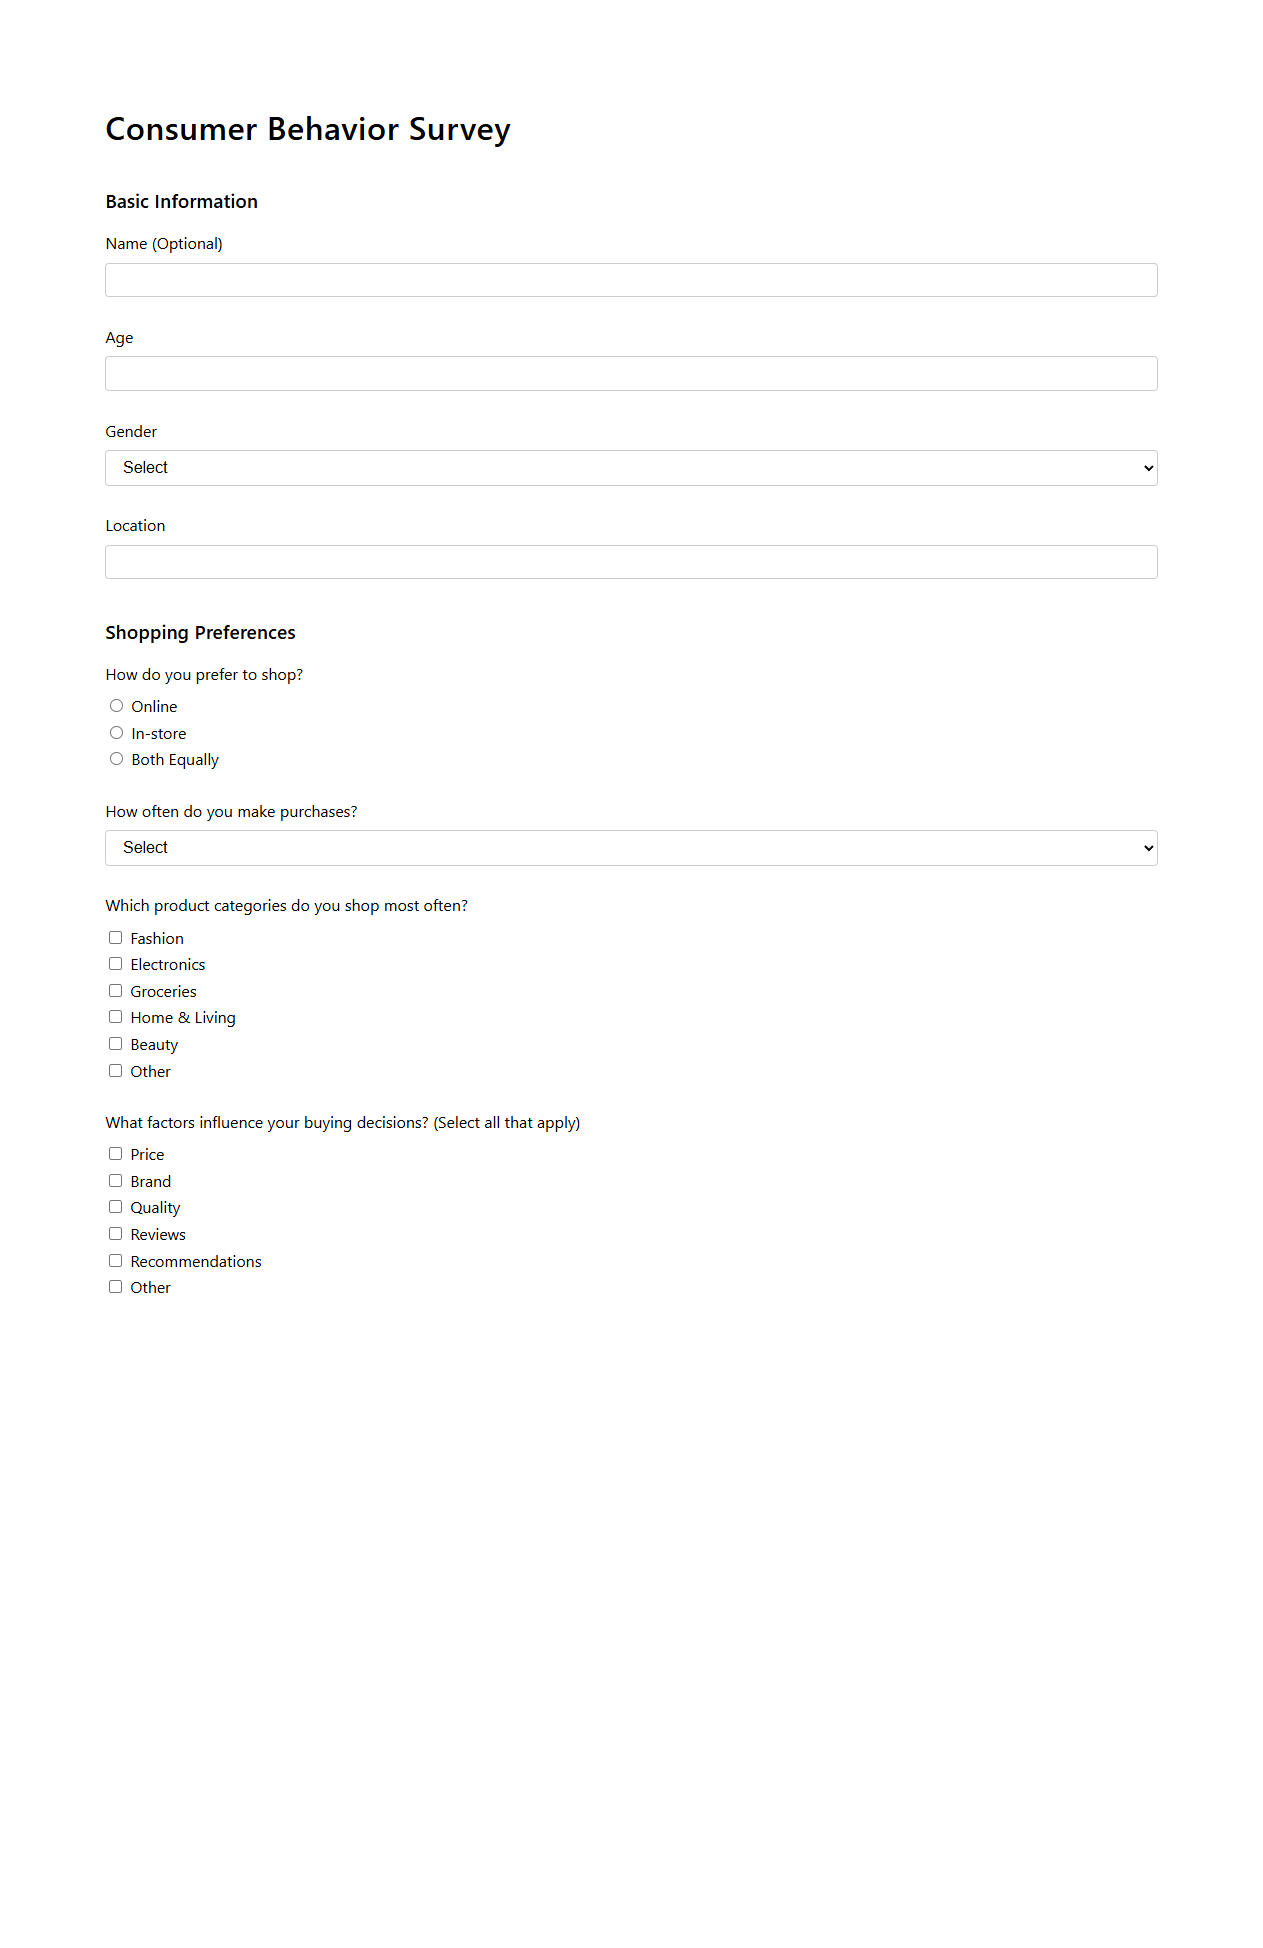This screenshot has height=1948, width=1263.
Task: Select the Beauty shopping category
Action: (115, 1043)
